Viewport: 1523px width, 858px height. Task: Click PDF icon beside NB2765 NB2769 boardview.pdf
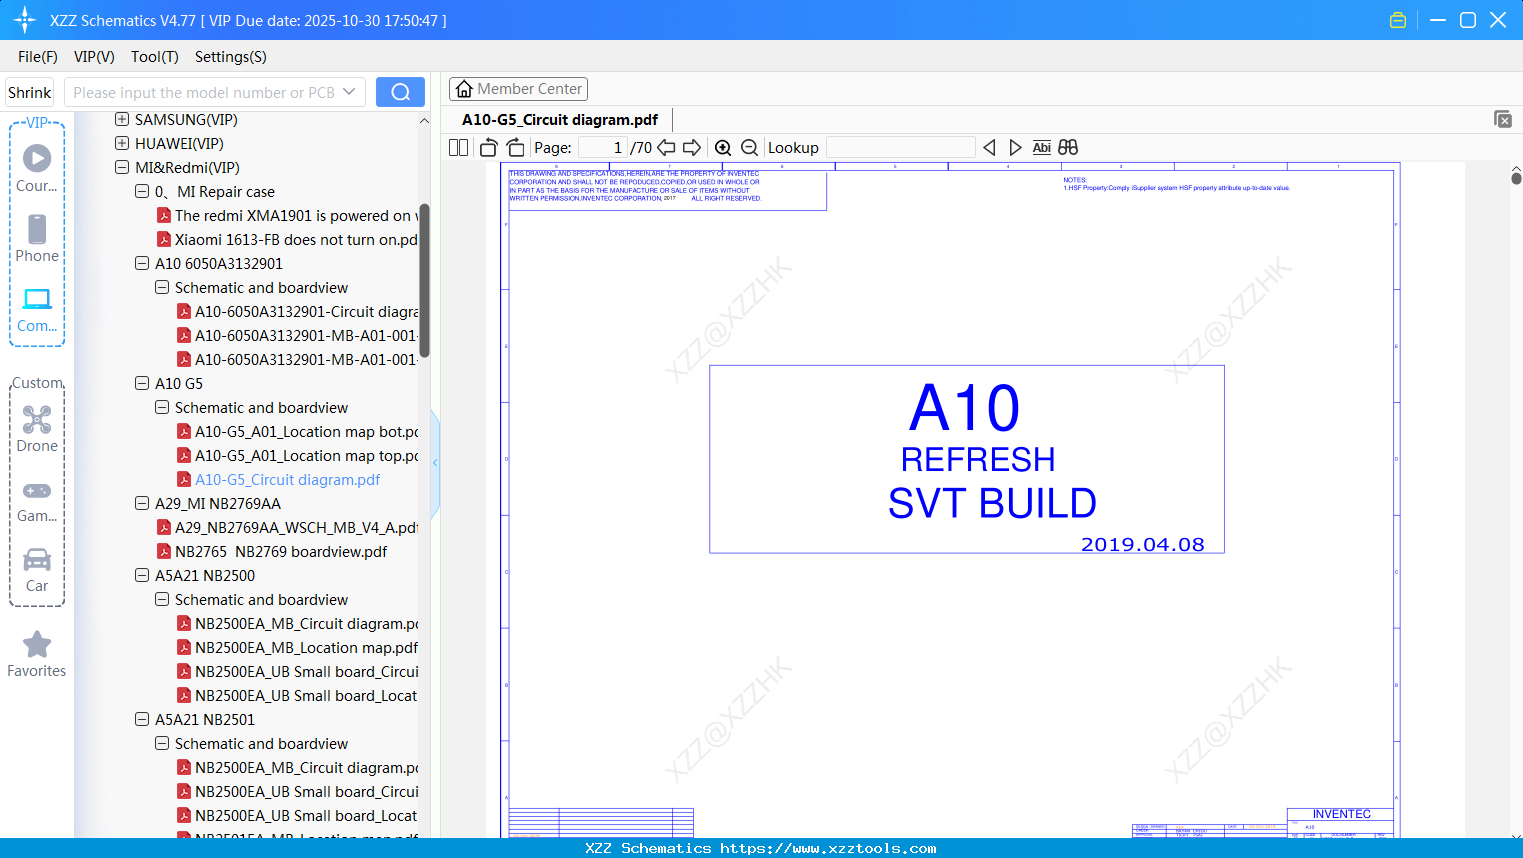[x=164, y=552]
